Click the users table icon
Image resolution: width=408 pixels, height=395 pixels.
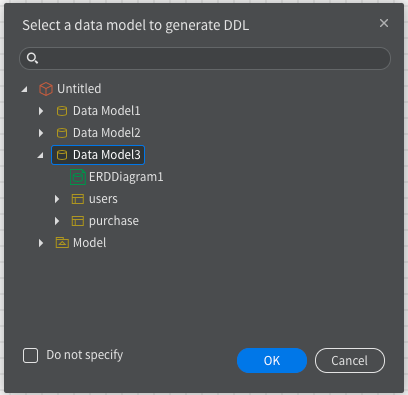[x=78, y=199]
